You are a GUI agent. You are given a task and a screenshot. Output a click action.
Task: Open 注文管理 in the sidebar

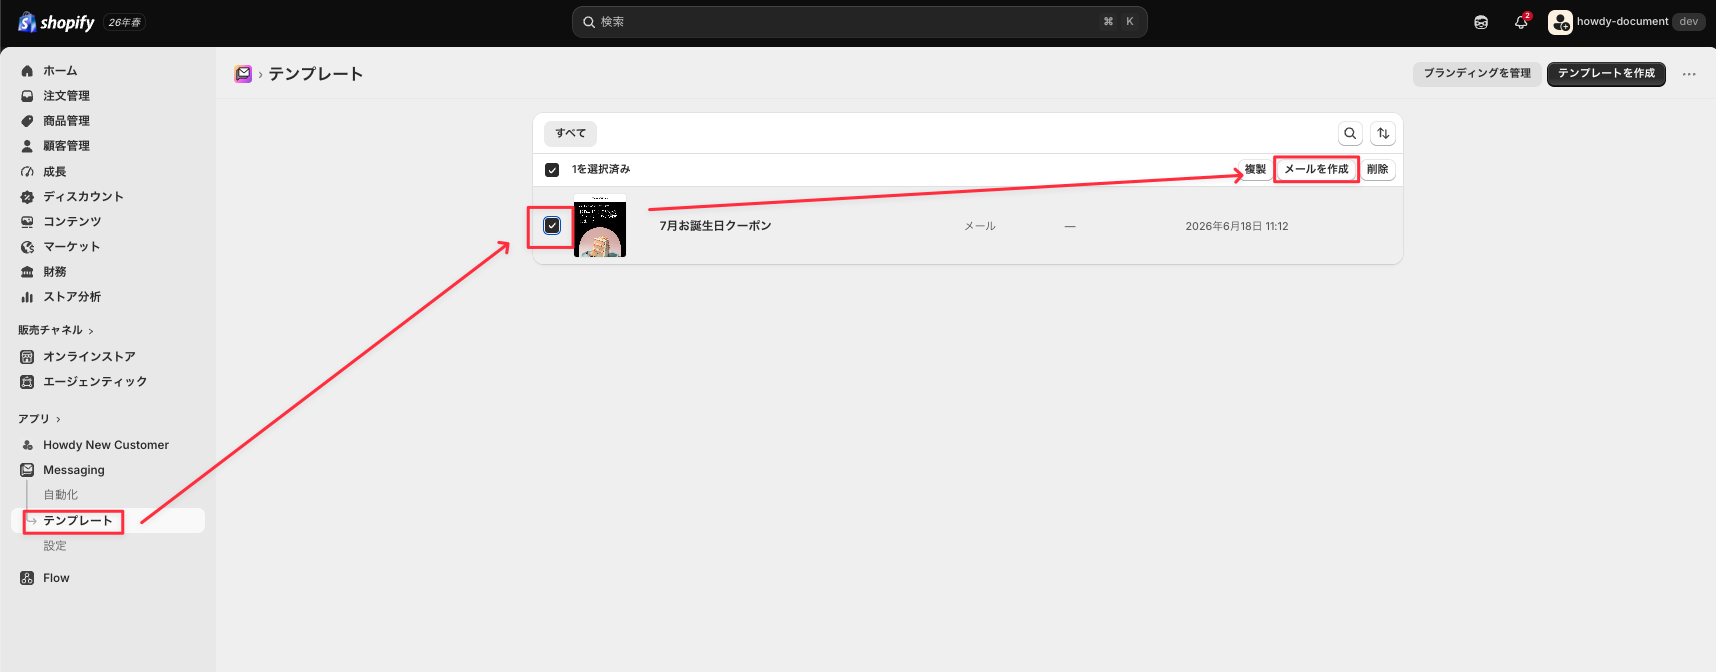66,96
